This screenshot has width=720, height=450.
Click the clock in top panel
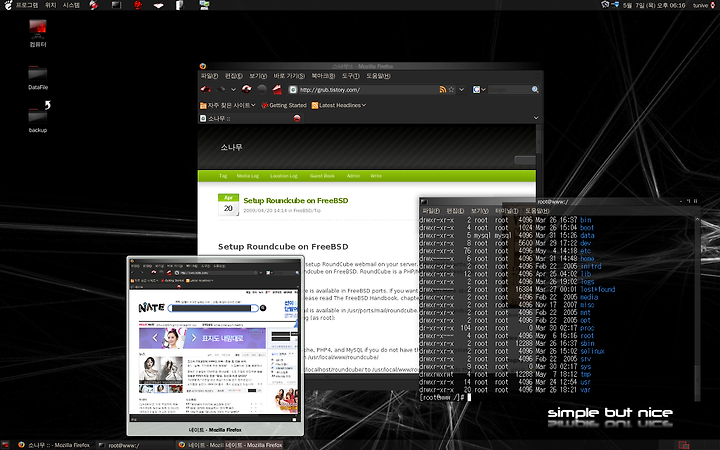point(654,5)
